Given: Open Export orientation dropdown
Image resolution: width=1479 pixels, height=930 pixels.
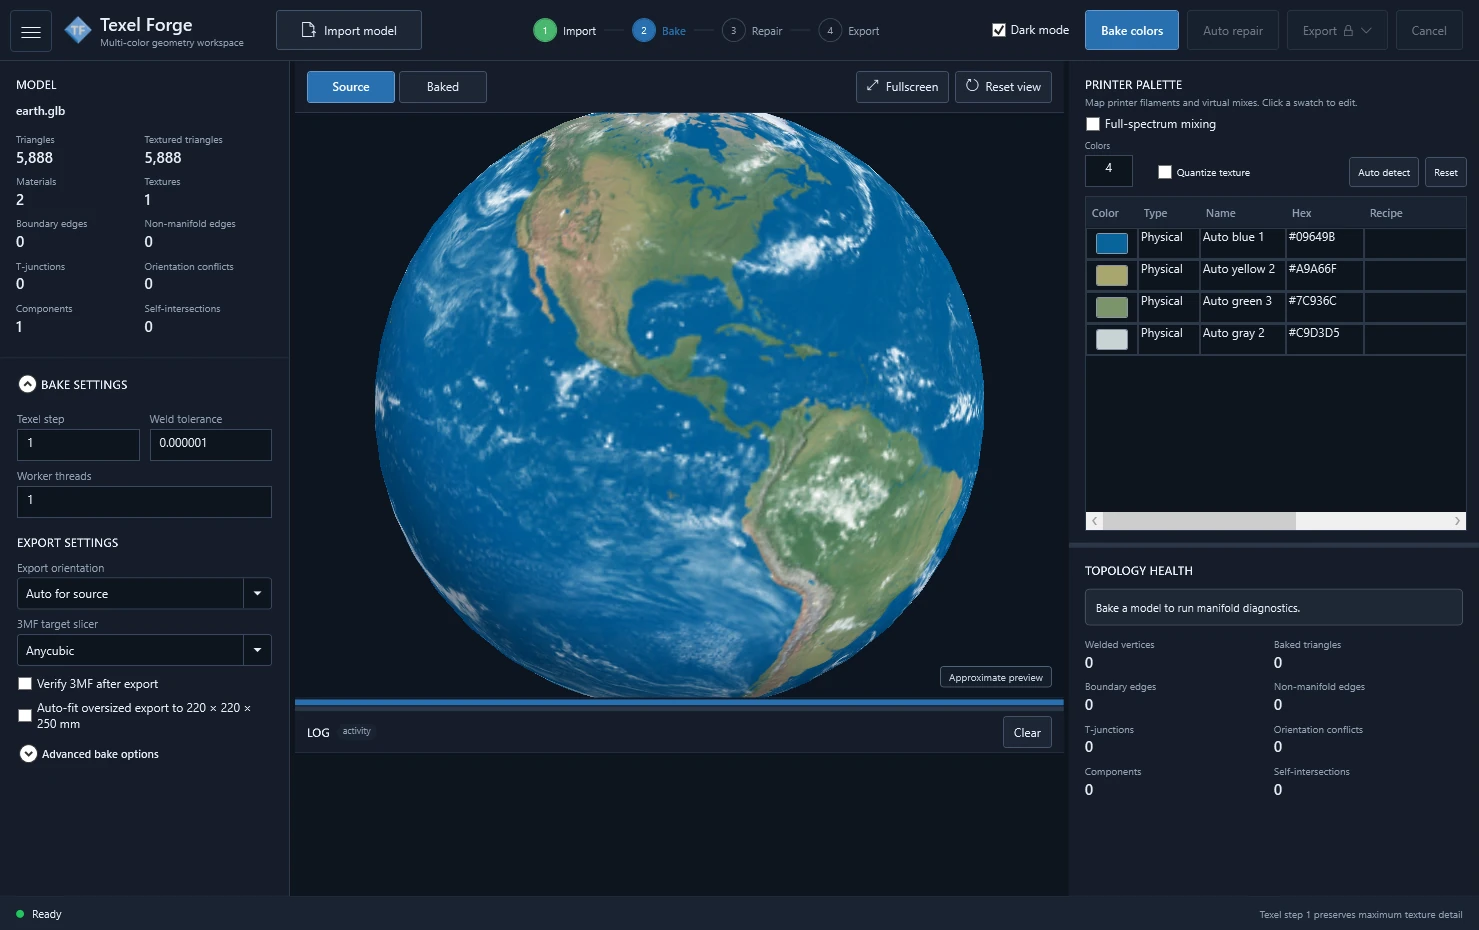Looking at the screenshot, I should click(144, 594).
